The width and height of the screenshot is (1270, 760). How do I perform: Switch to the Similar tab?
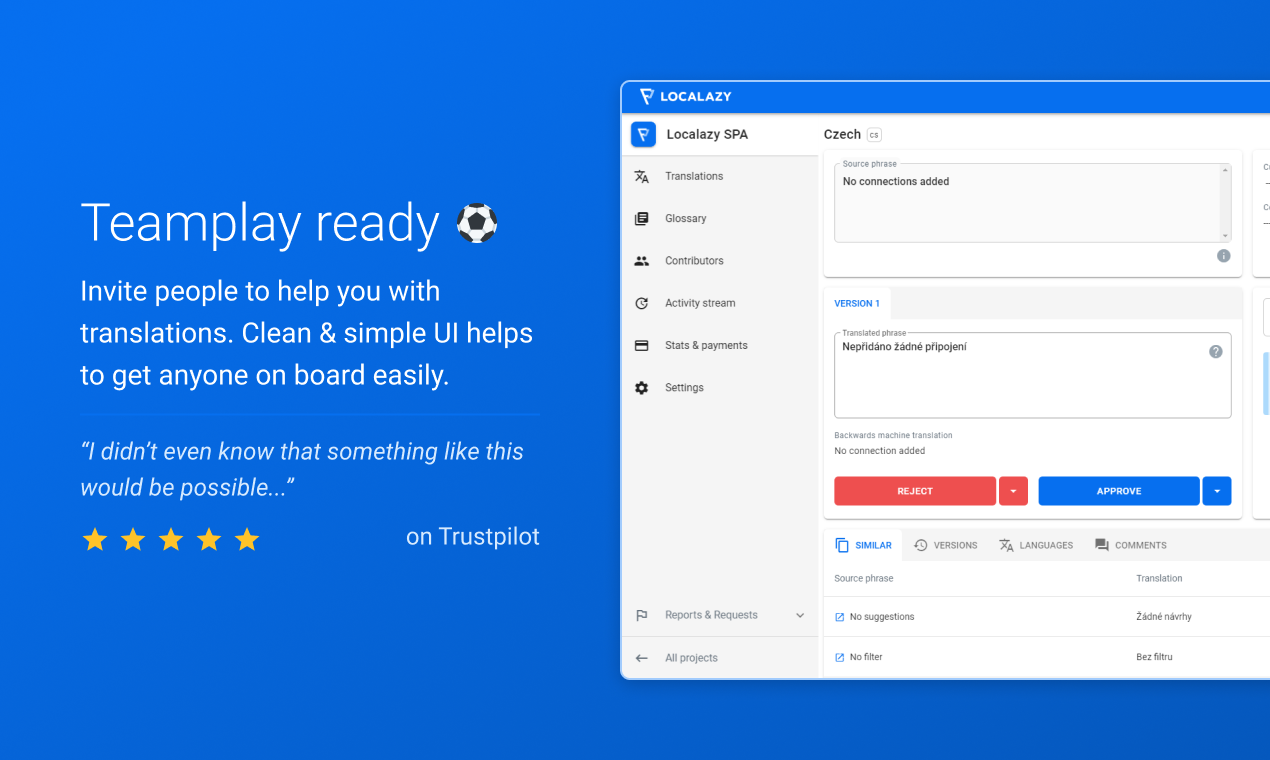863,545
